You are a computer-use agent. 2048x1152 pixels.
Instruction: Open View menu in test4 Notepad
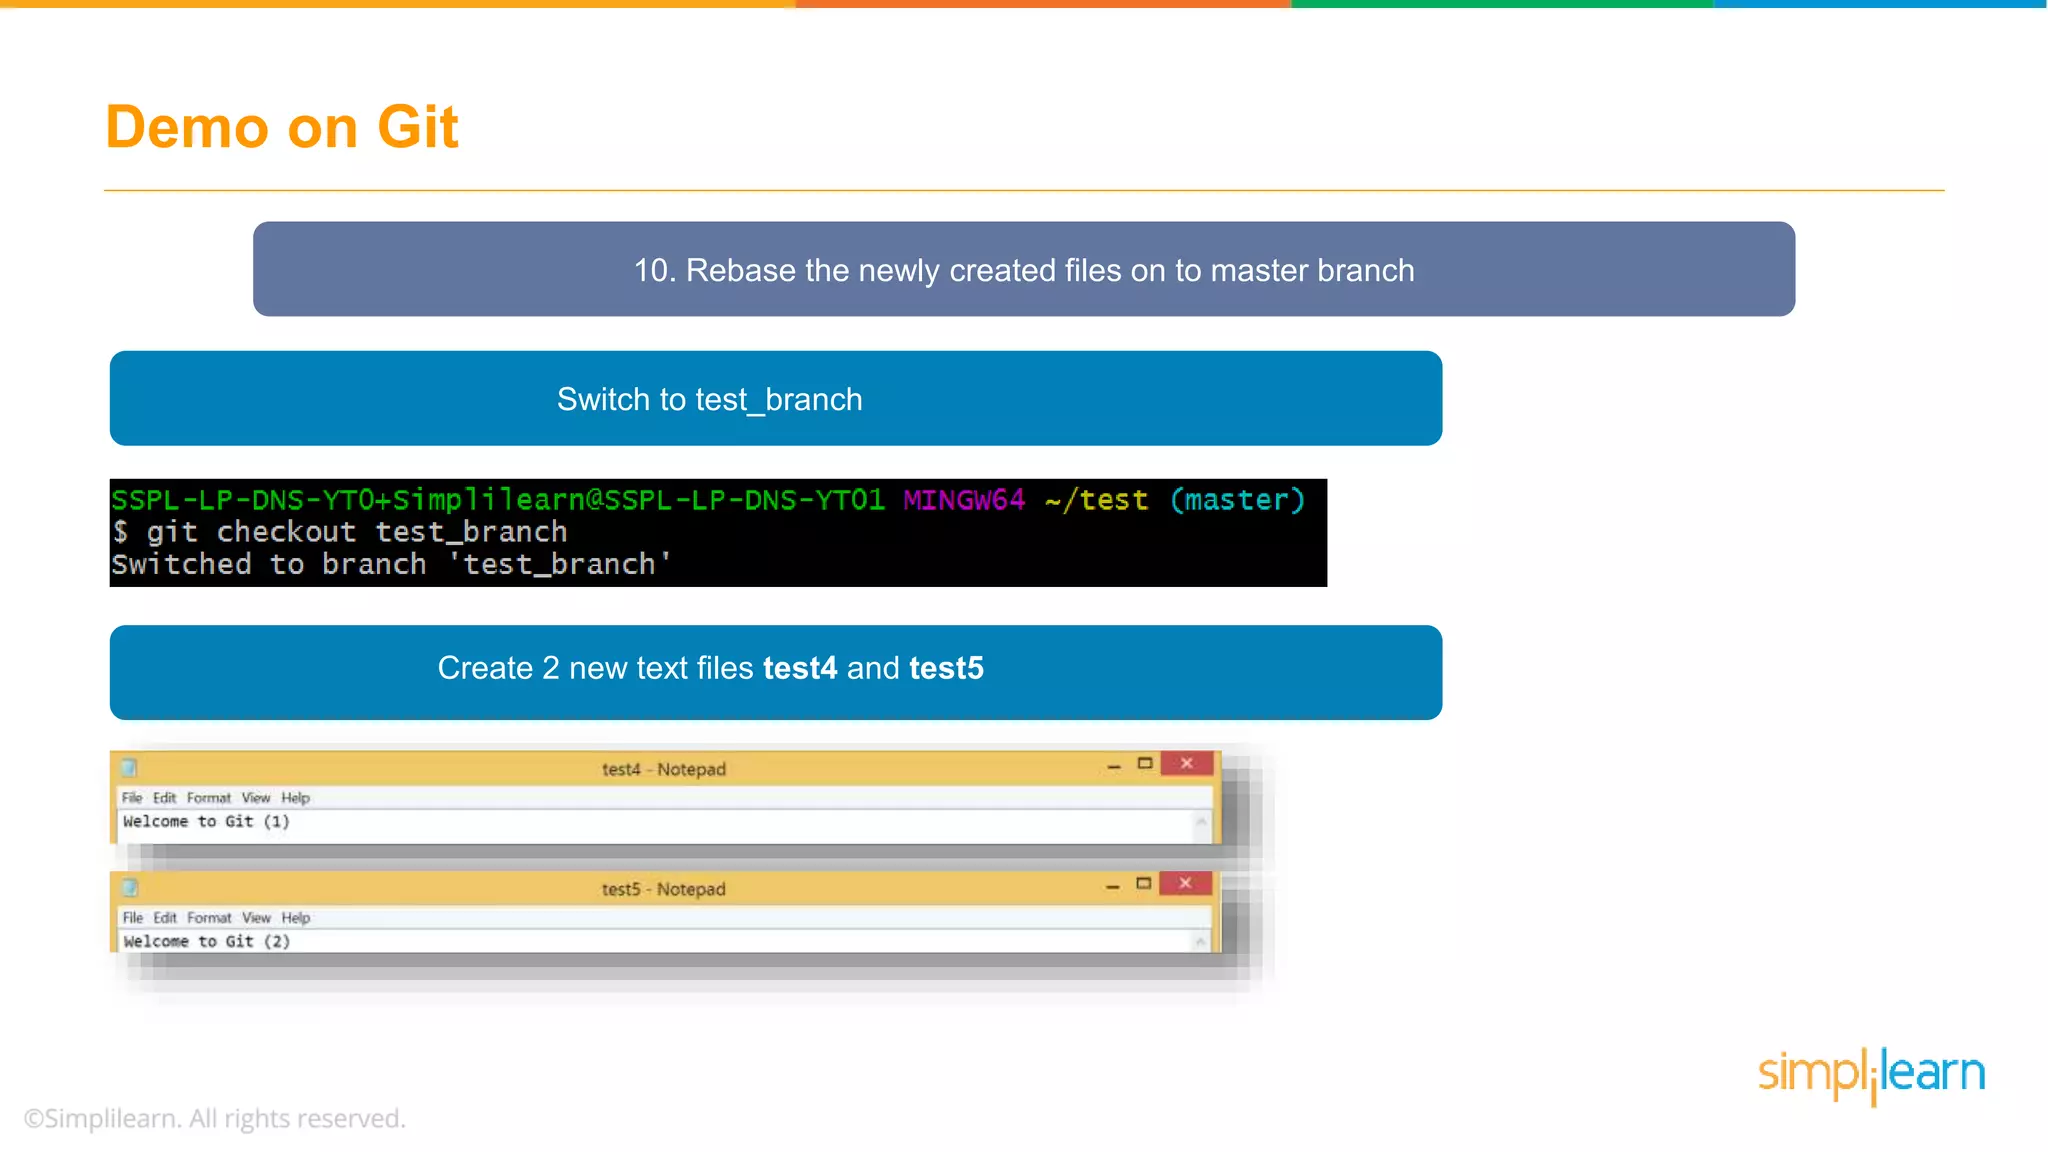[256, 798]
